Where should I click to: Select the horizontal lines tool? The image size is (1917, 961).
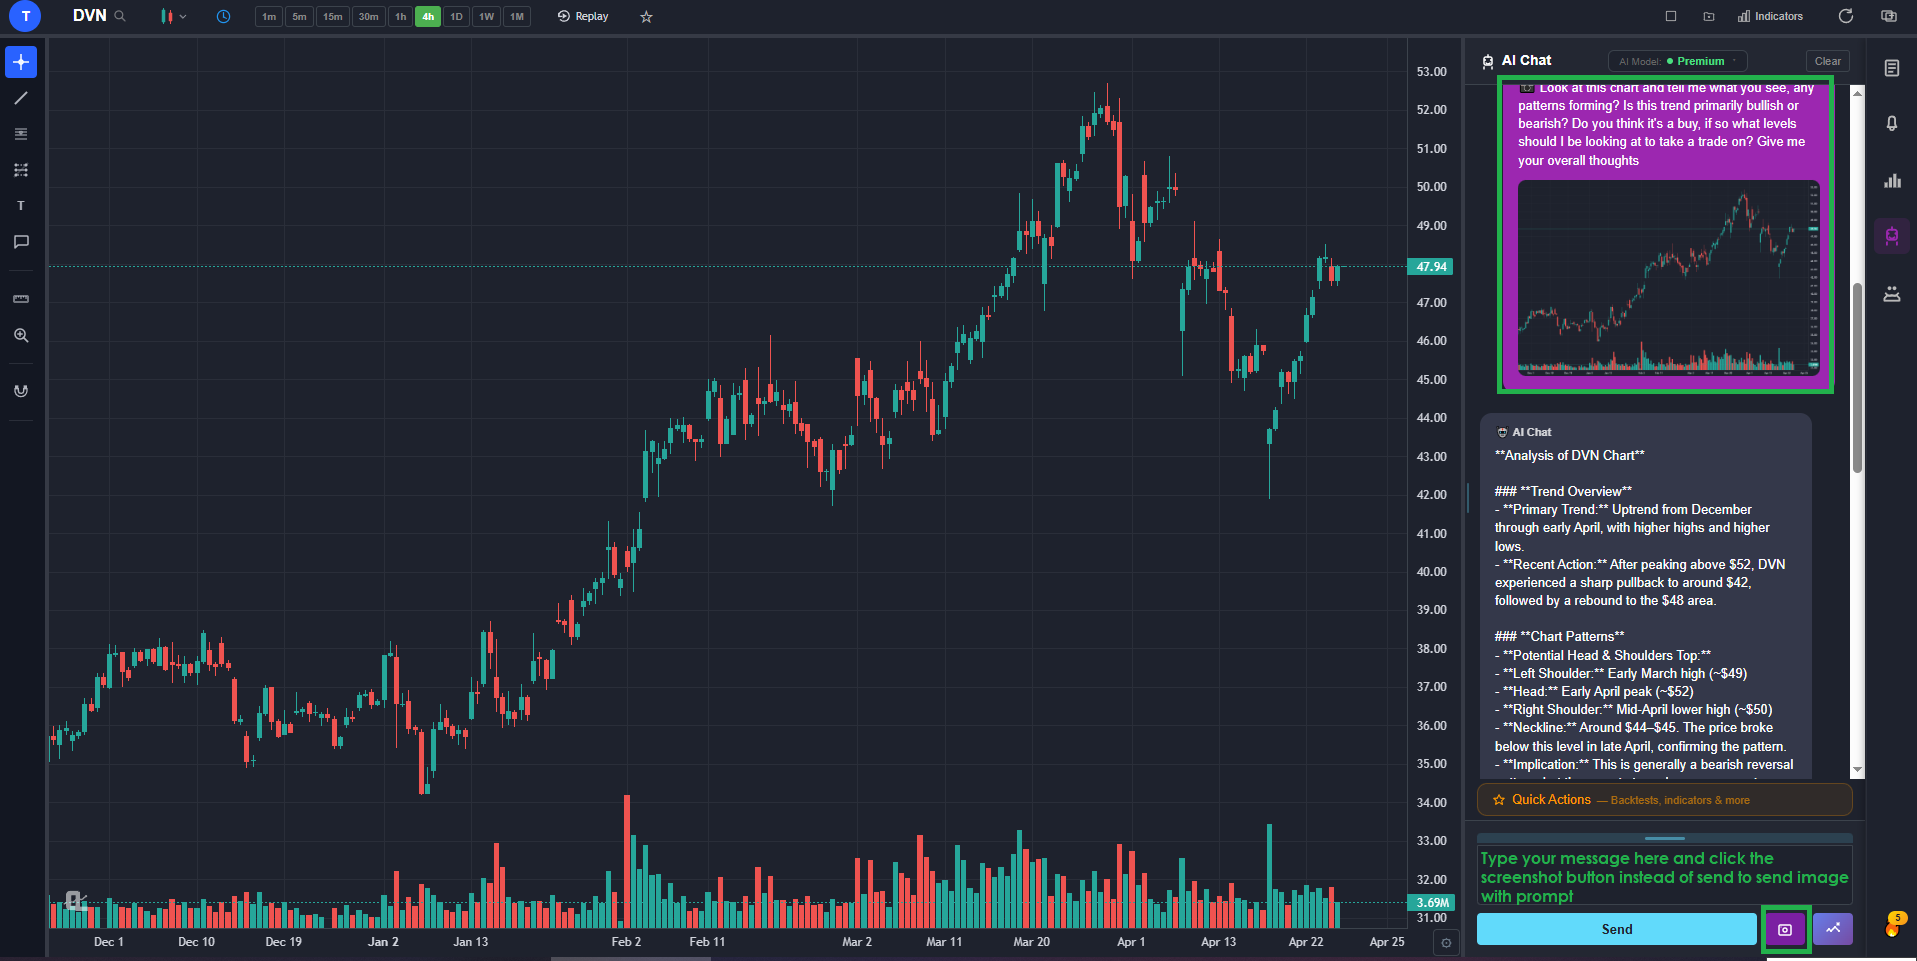coord(21,134)
